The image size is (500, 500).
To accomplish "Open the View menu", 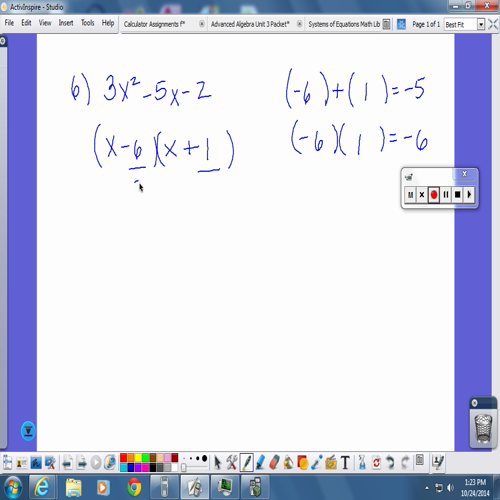I will 45,23.
